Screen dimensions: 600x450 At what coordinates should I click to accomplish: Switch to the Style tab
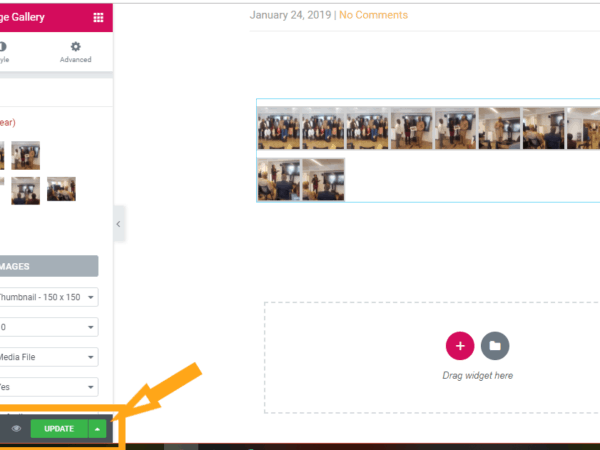coord(3,52)
